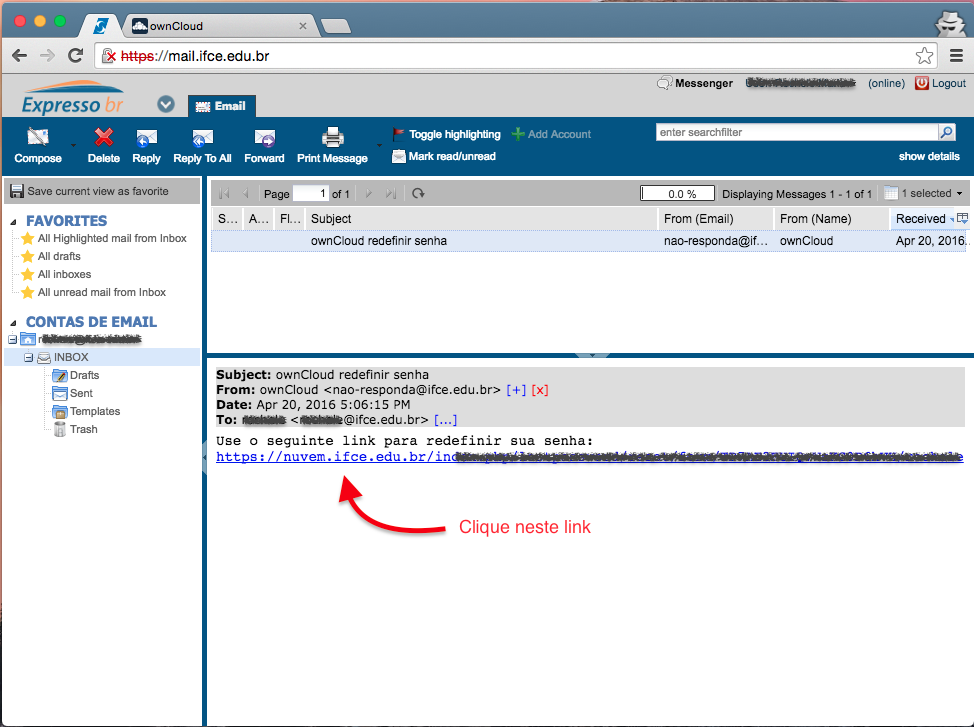Go to previous page of messages
This screenshot has width=974, height=727.
[x=245, y=194]
